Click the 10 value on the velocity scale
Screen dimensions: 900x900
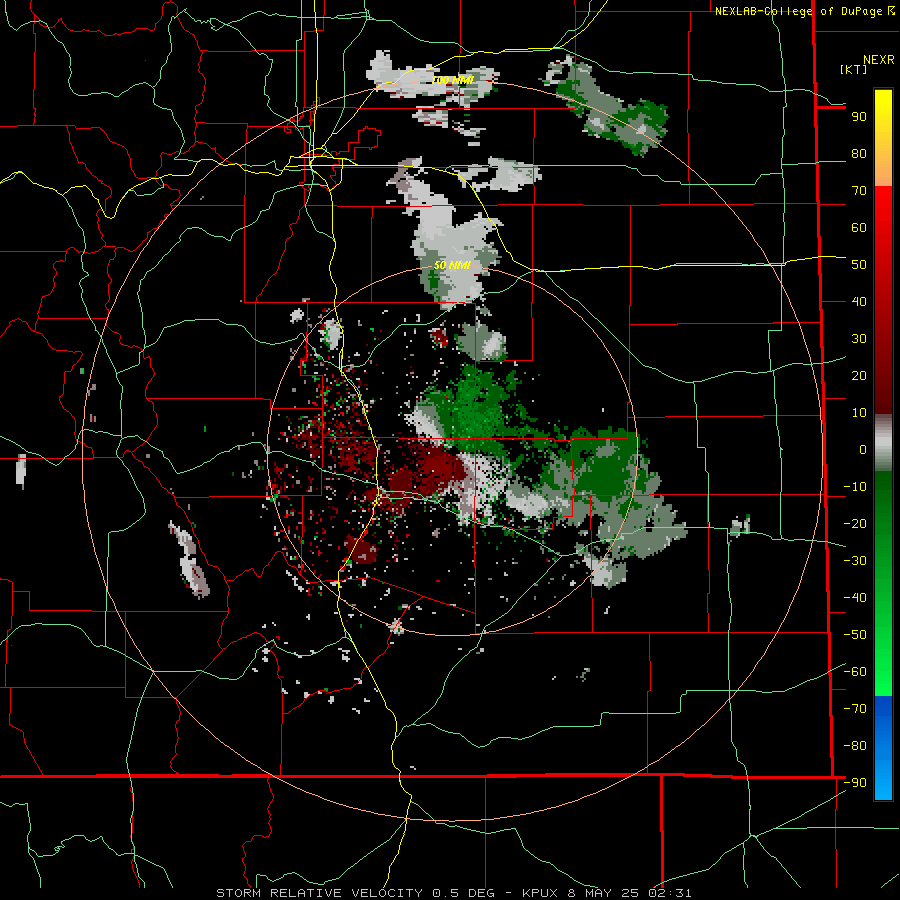tap(859, 413)
